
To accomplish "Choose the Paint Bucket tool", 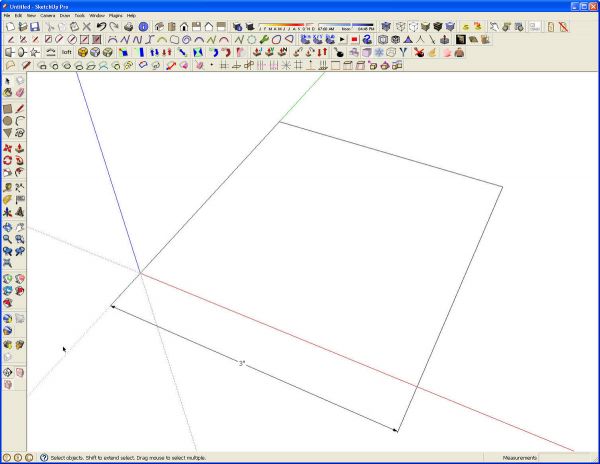I will [7, 93].
